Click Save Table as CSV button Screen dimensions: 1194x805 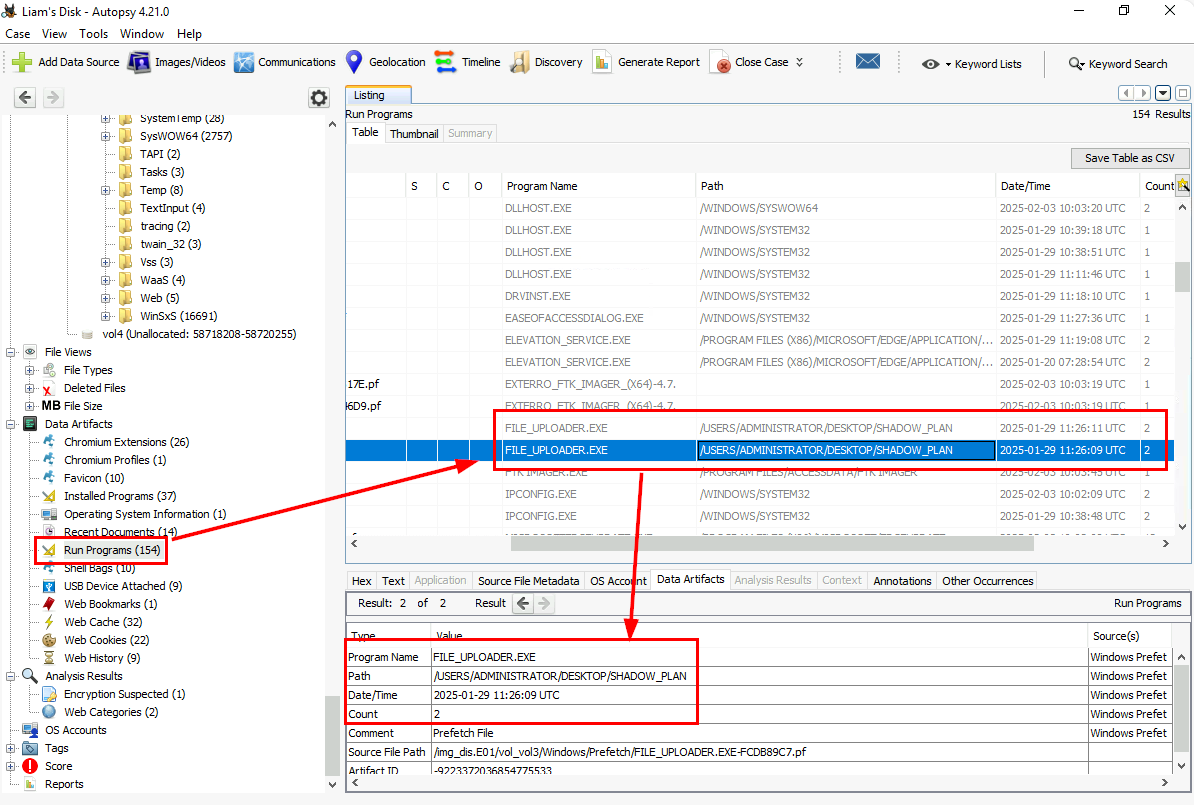point(1129,158)
